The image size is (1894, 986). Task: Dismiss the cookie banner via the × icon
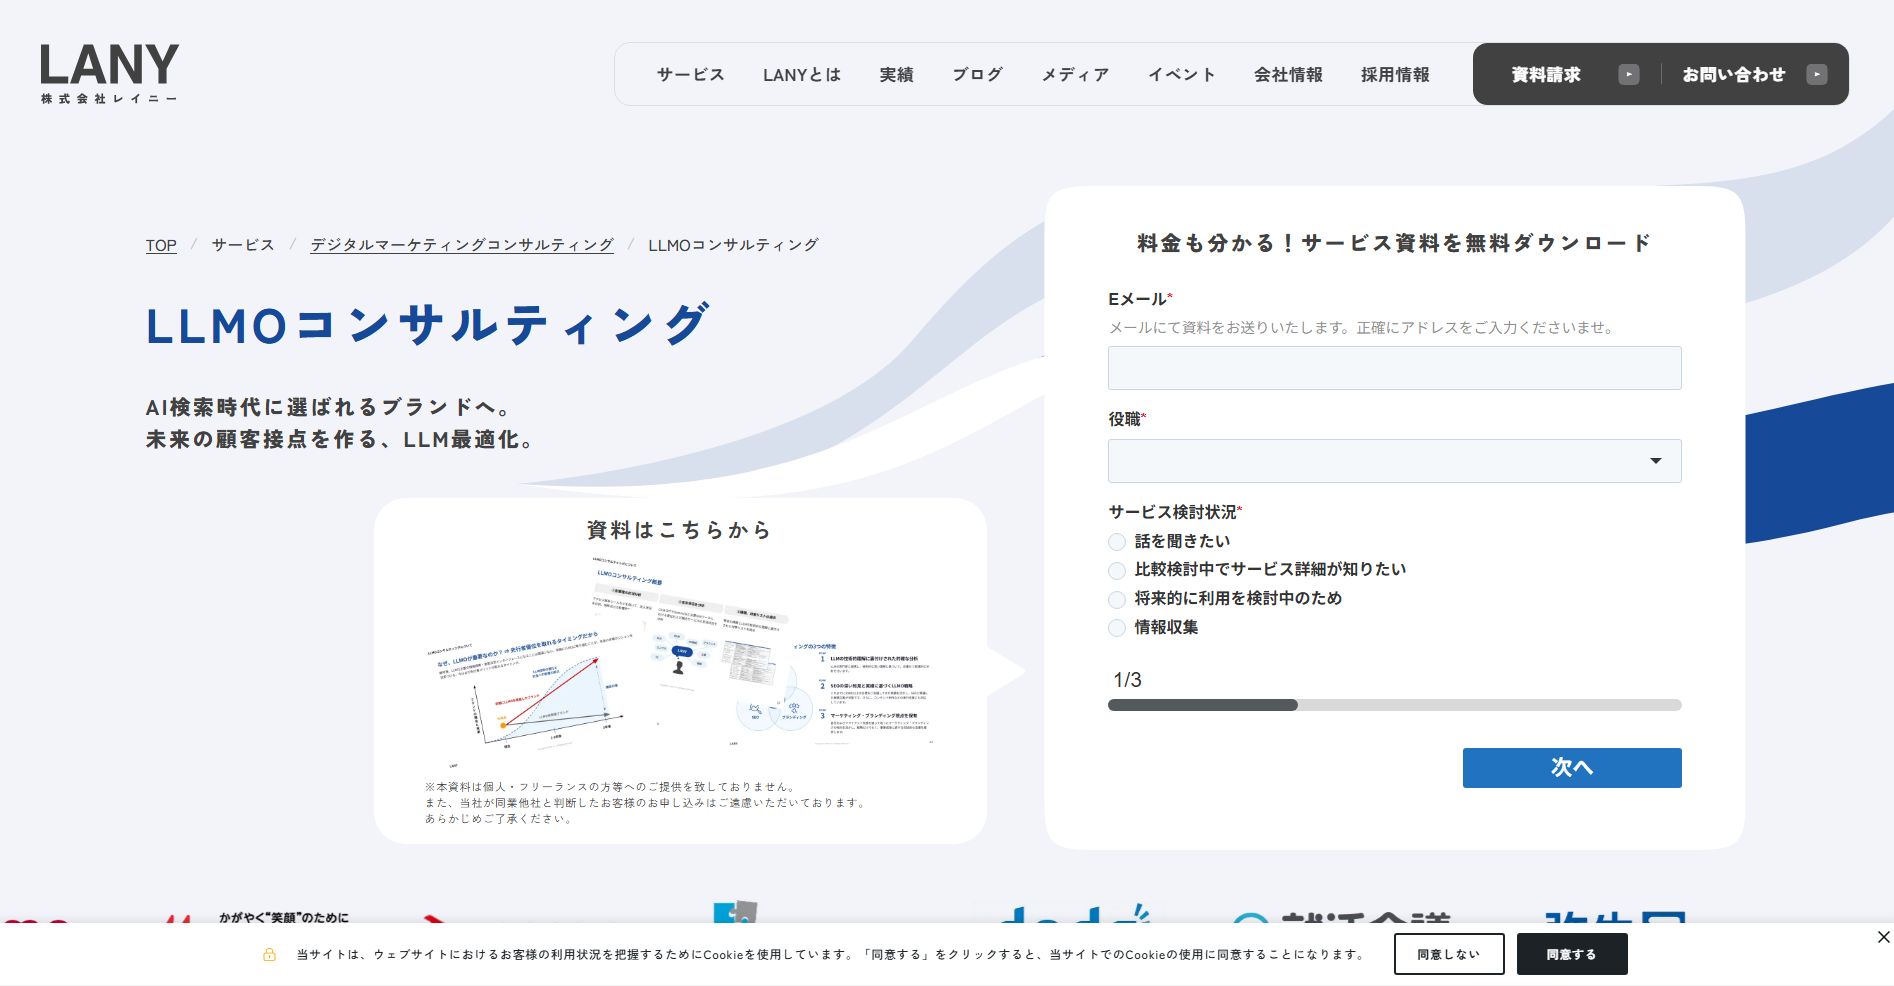[x=1883, y=937]
